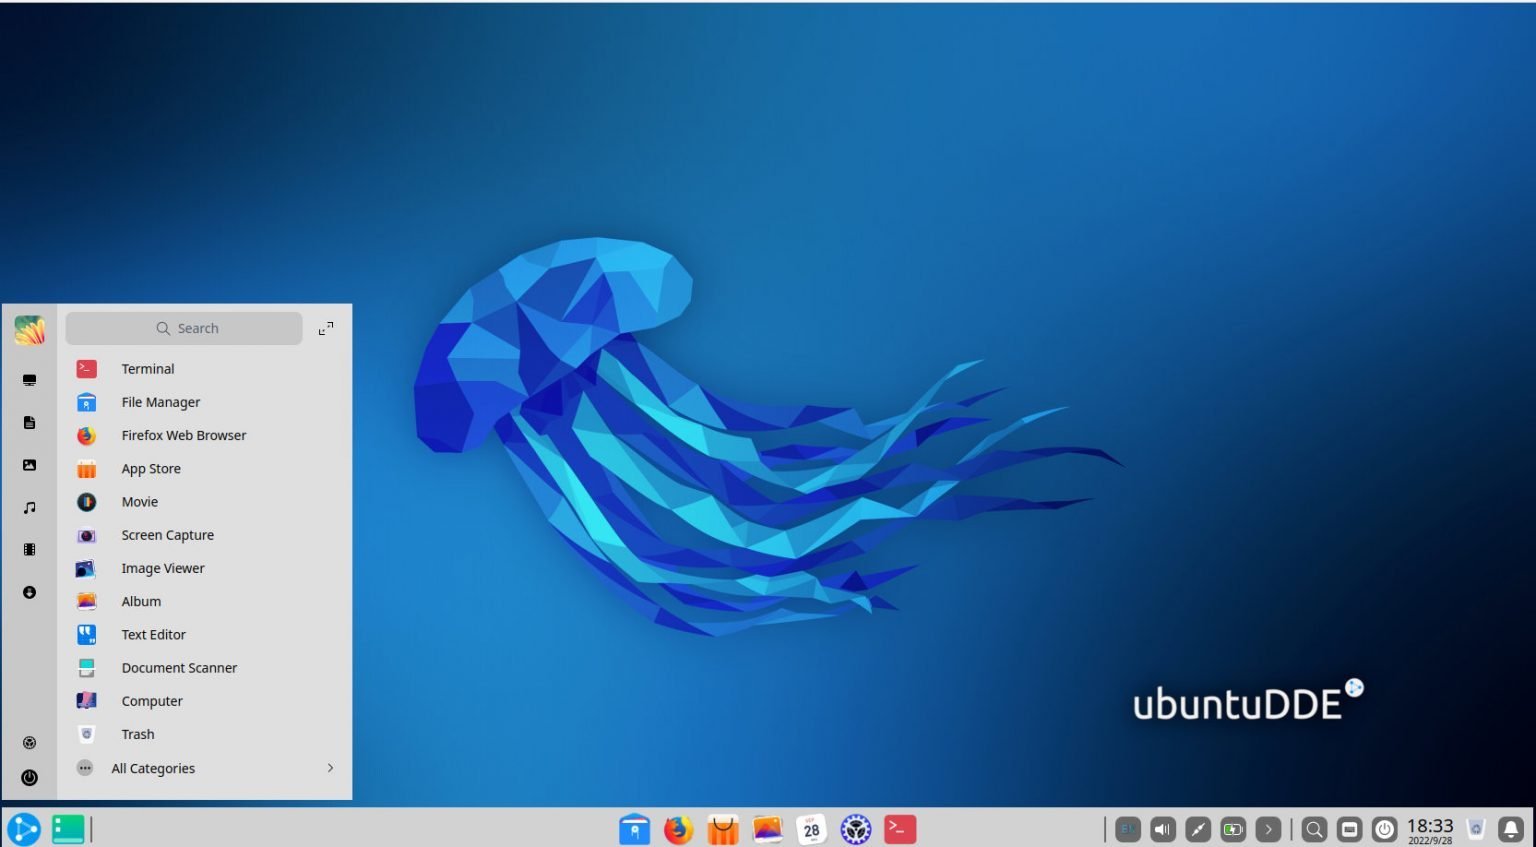Open the Music category in the launcher sidebar
The width and height of the screenshot is (1536, 847).
click(29, 507)
